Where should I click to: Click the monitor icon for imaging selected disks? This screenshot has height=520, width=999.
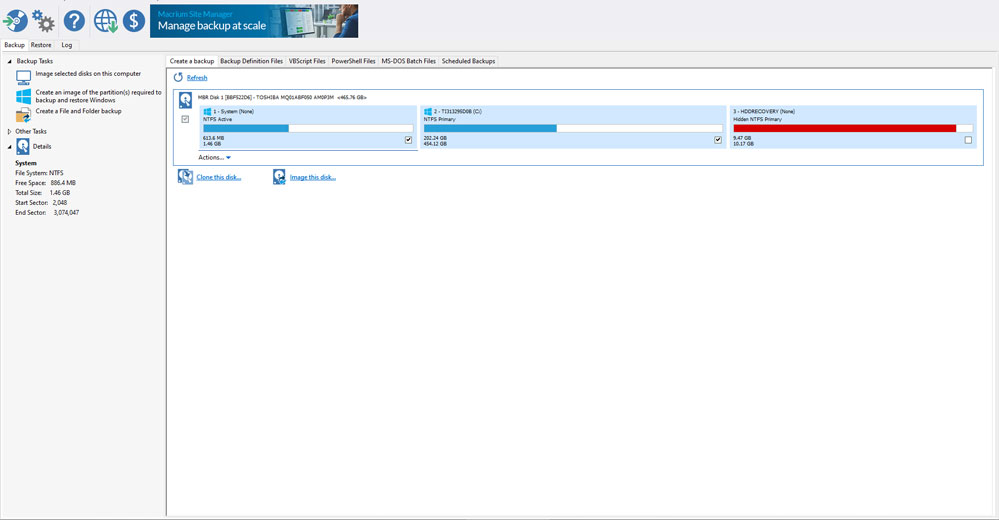(24, 76)
